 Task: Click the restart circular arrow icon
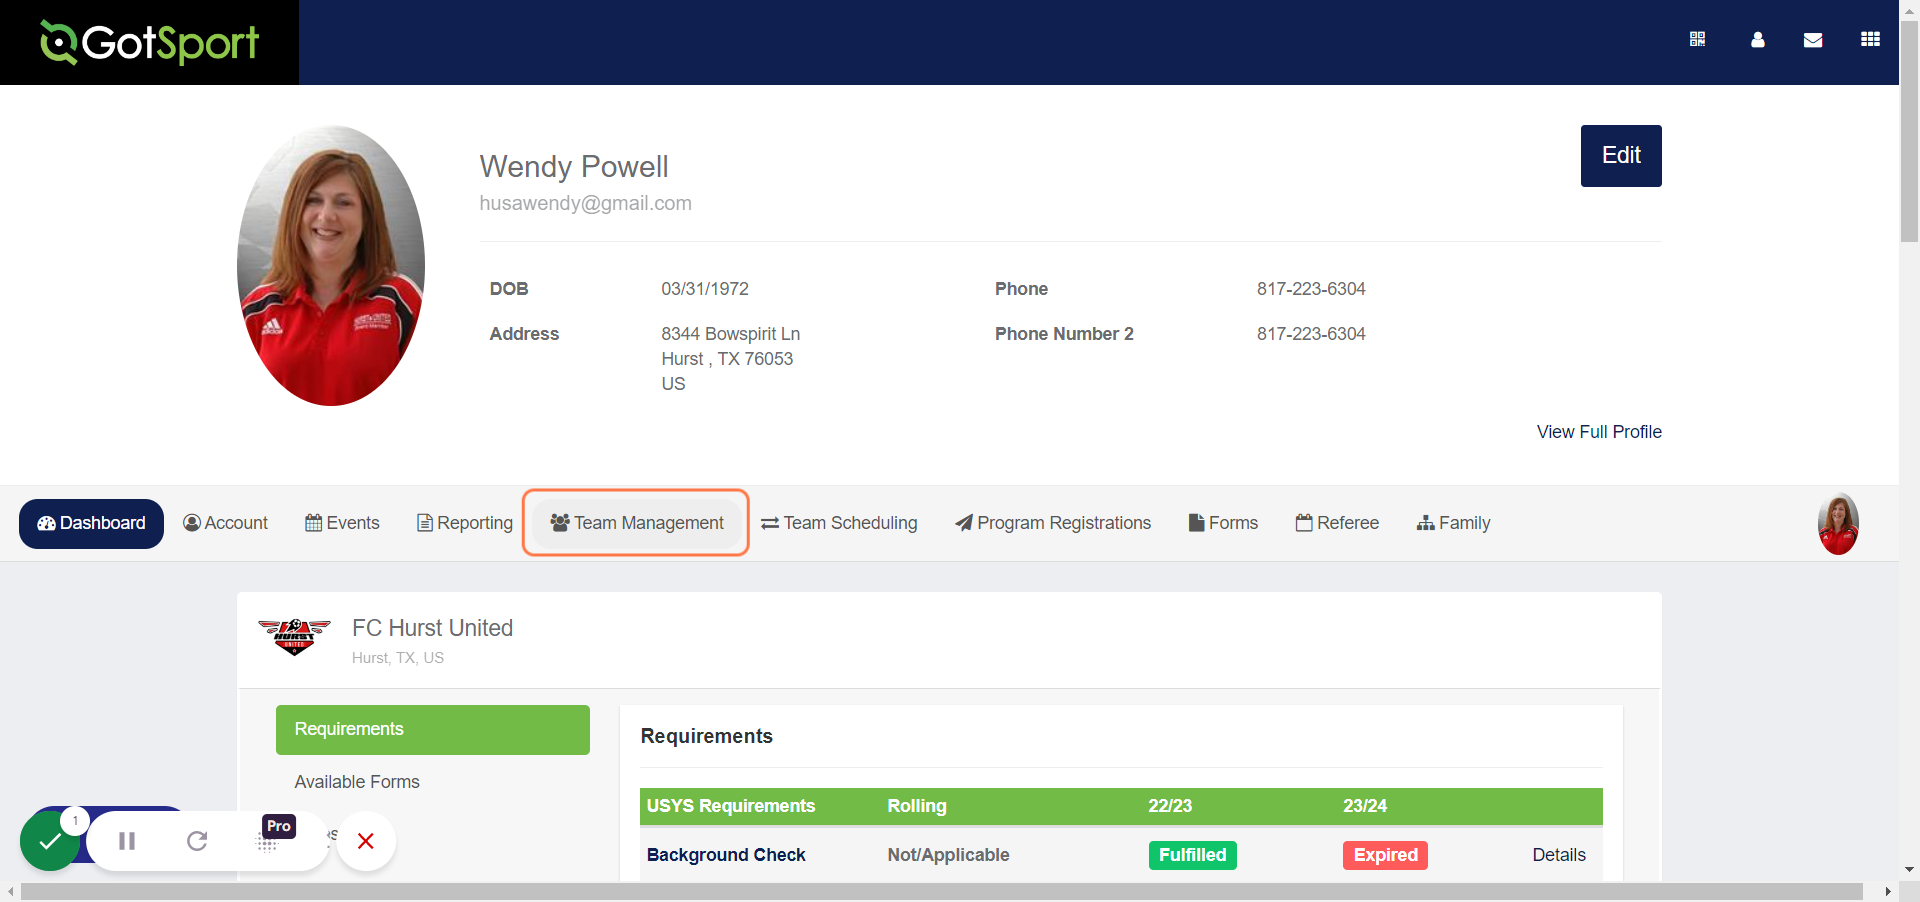click(x=197, y=841)
